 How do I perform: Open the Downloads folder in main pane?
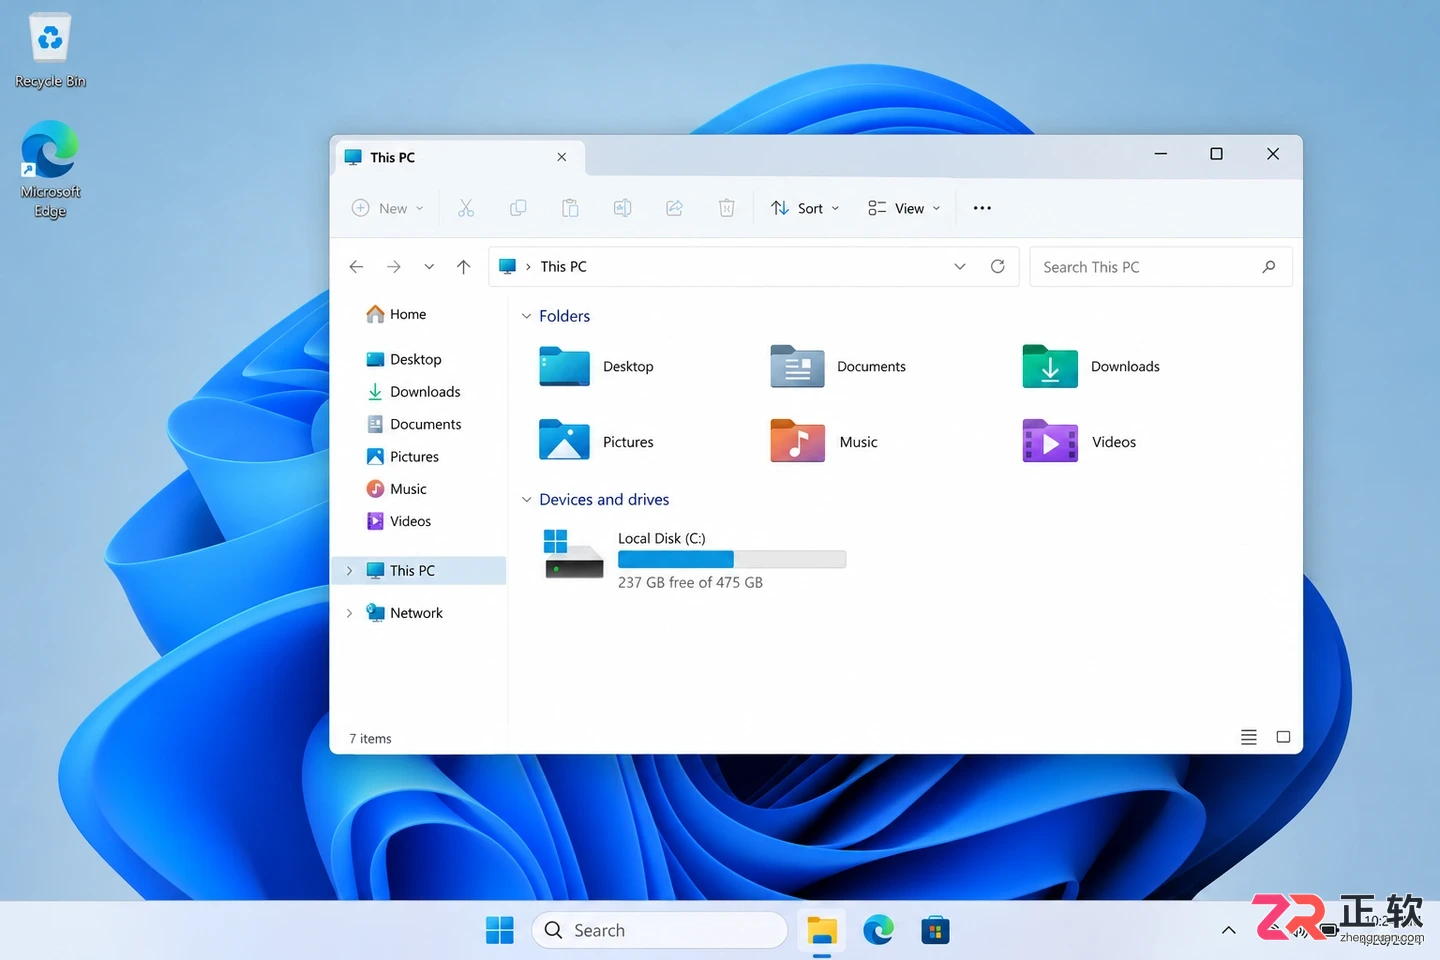[1091, 366]
